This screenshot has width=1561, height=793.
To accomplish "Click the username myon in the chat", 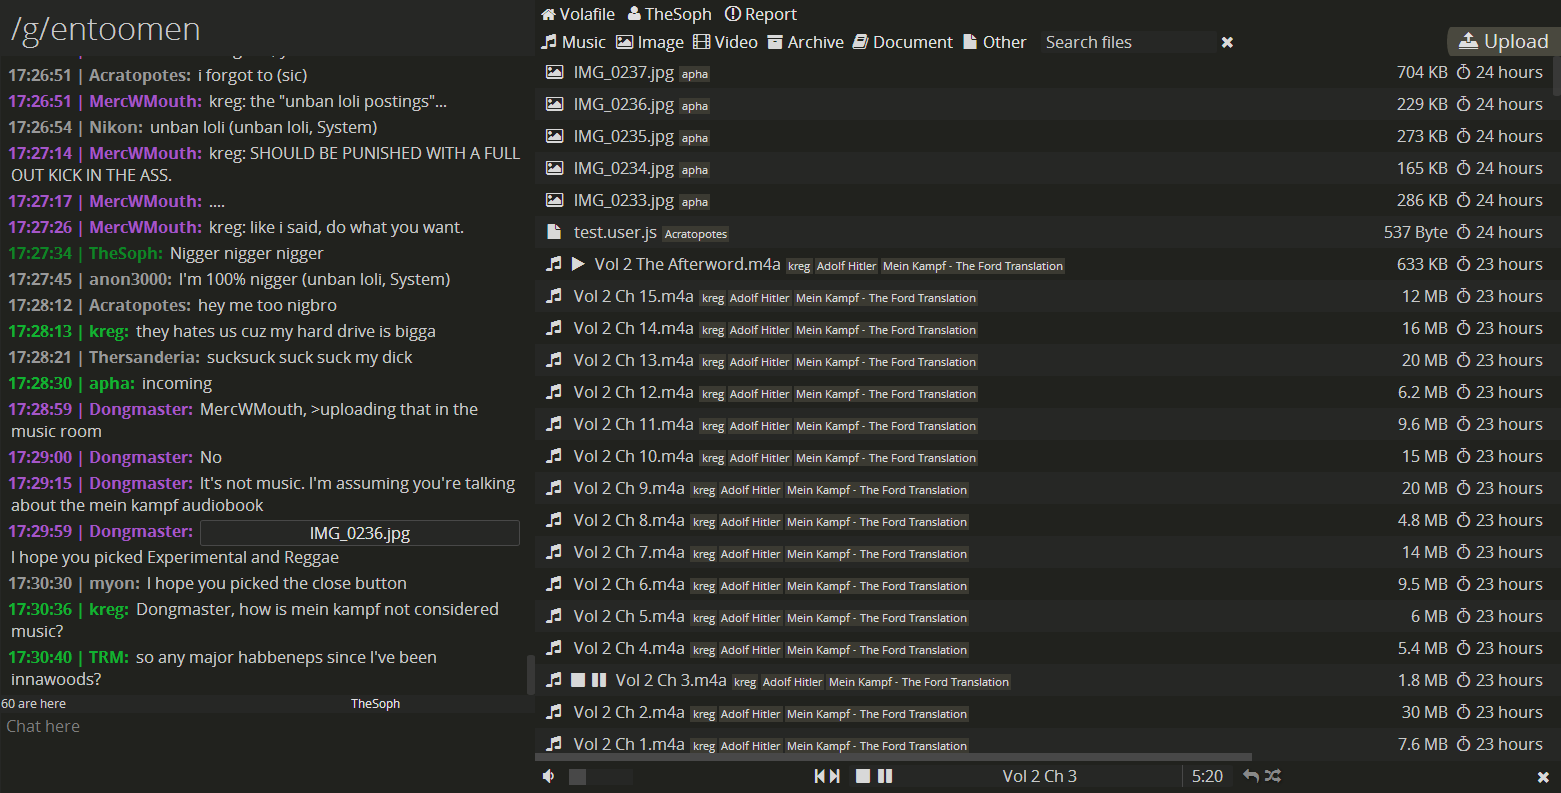I will click(112, 583).
